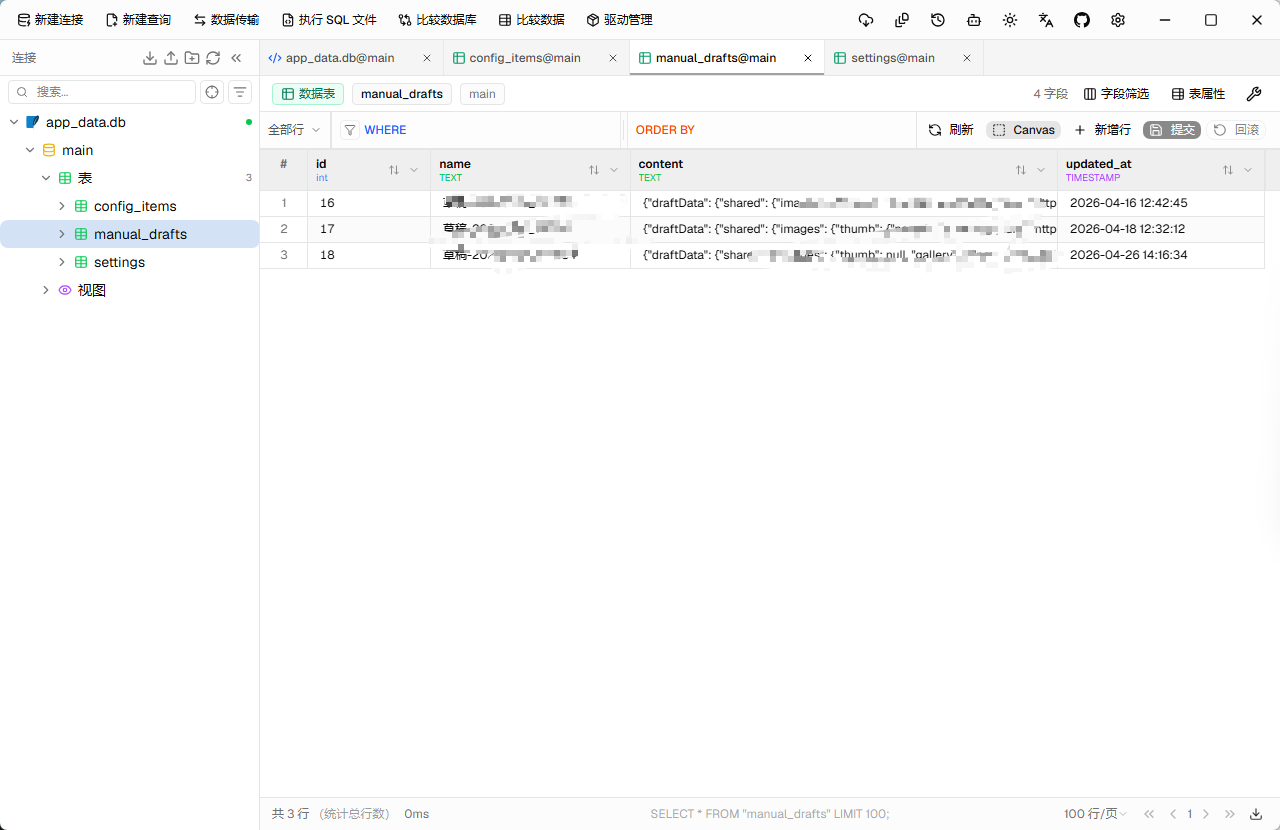This screenshot has height=830, width=1280.
Task: Sort by the content column
Action: (x=1021, y=170)
